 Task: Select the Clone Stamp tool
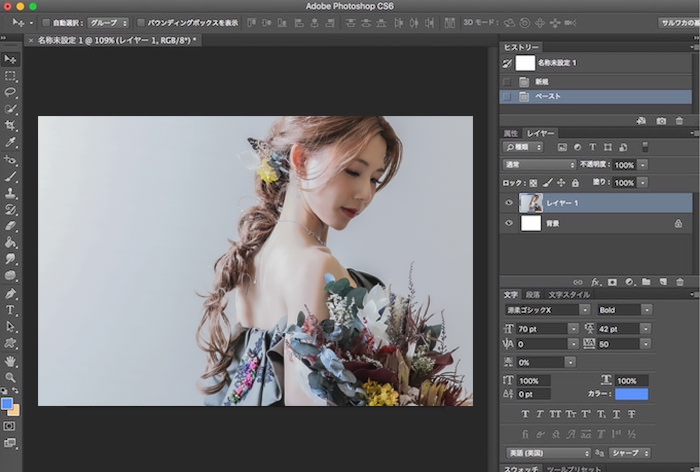tap(10, 193)
